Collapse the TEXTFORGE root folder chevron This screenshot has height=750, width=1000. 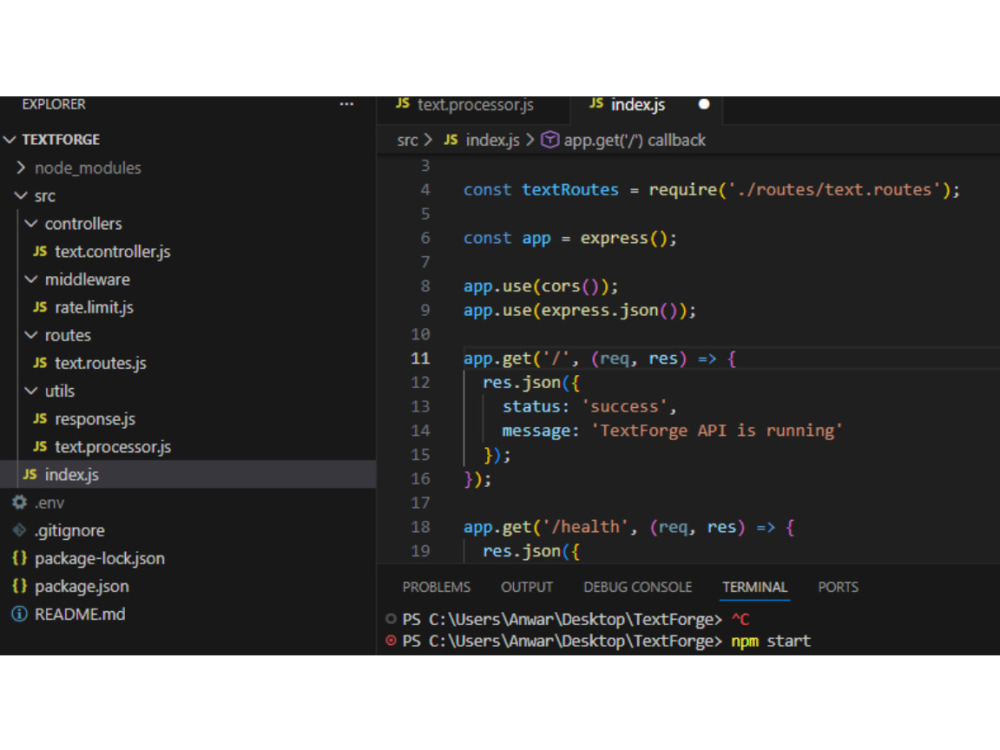coord(10,140)
